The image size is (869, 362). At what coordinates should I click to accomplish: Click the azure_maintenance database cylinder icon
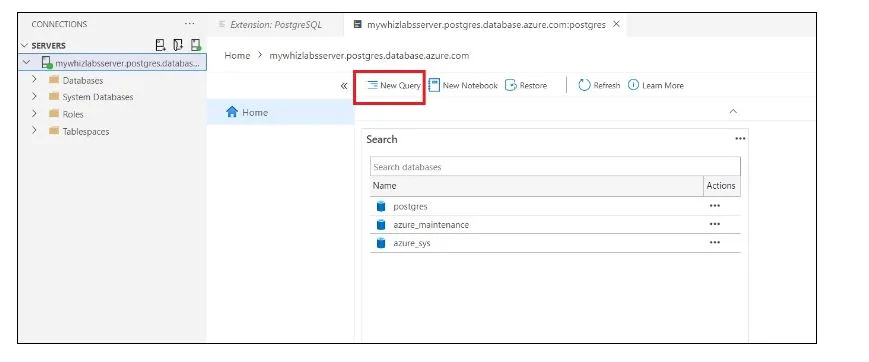click(x=381, y=225)
